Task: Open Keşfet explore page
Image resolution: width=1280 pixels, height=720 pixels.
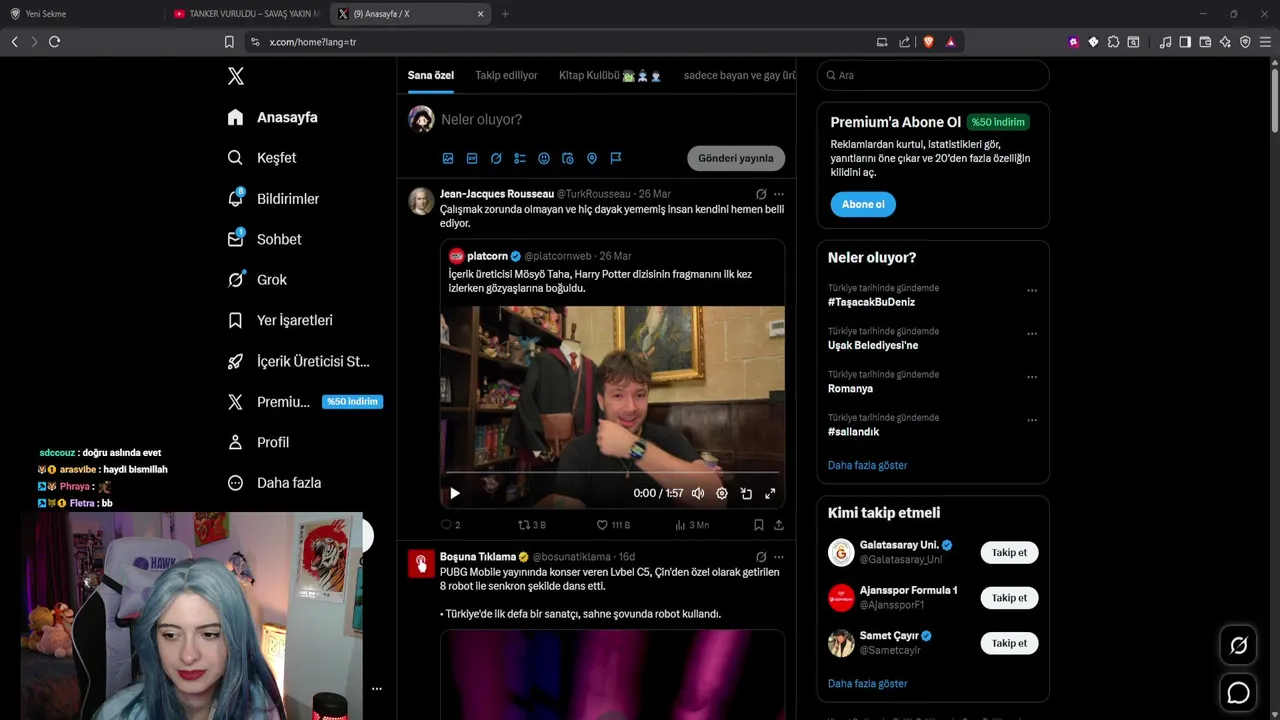Action: click(x=262, y=158)
